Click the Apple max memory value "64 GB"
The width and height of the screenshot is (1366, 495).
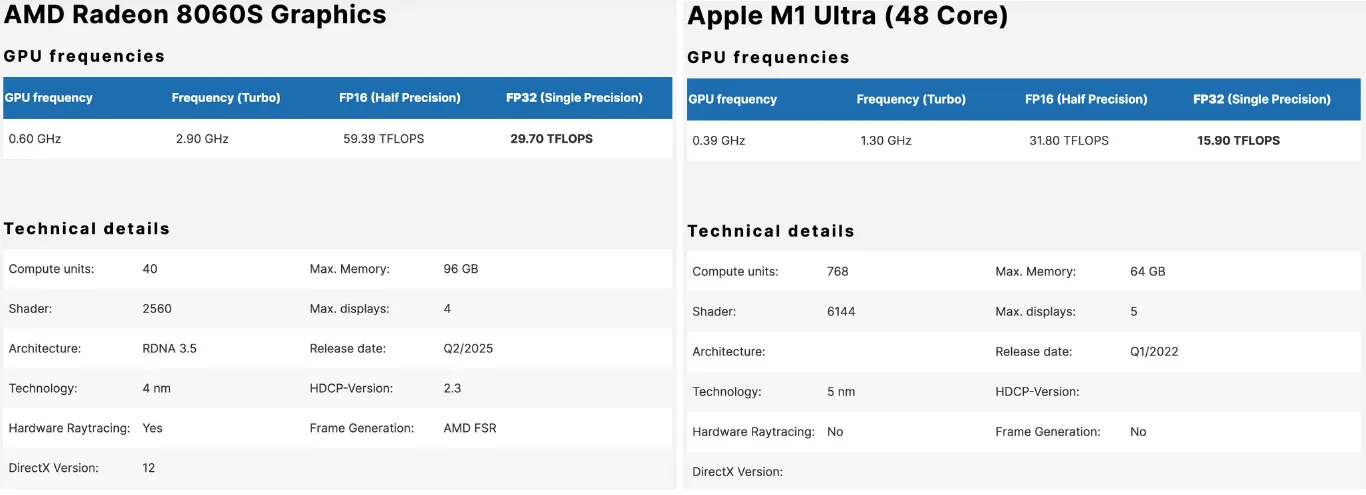coord(1148,272)
